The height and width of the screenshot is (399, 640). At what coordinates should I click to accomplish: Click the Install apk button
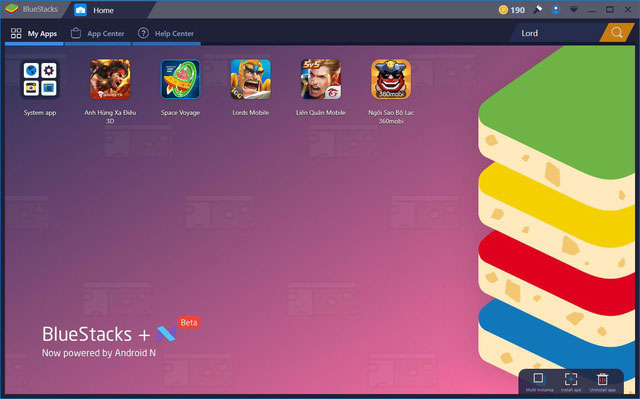pos(571,382)
